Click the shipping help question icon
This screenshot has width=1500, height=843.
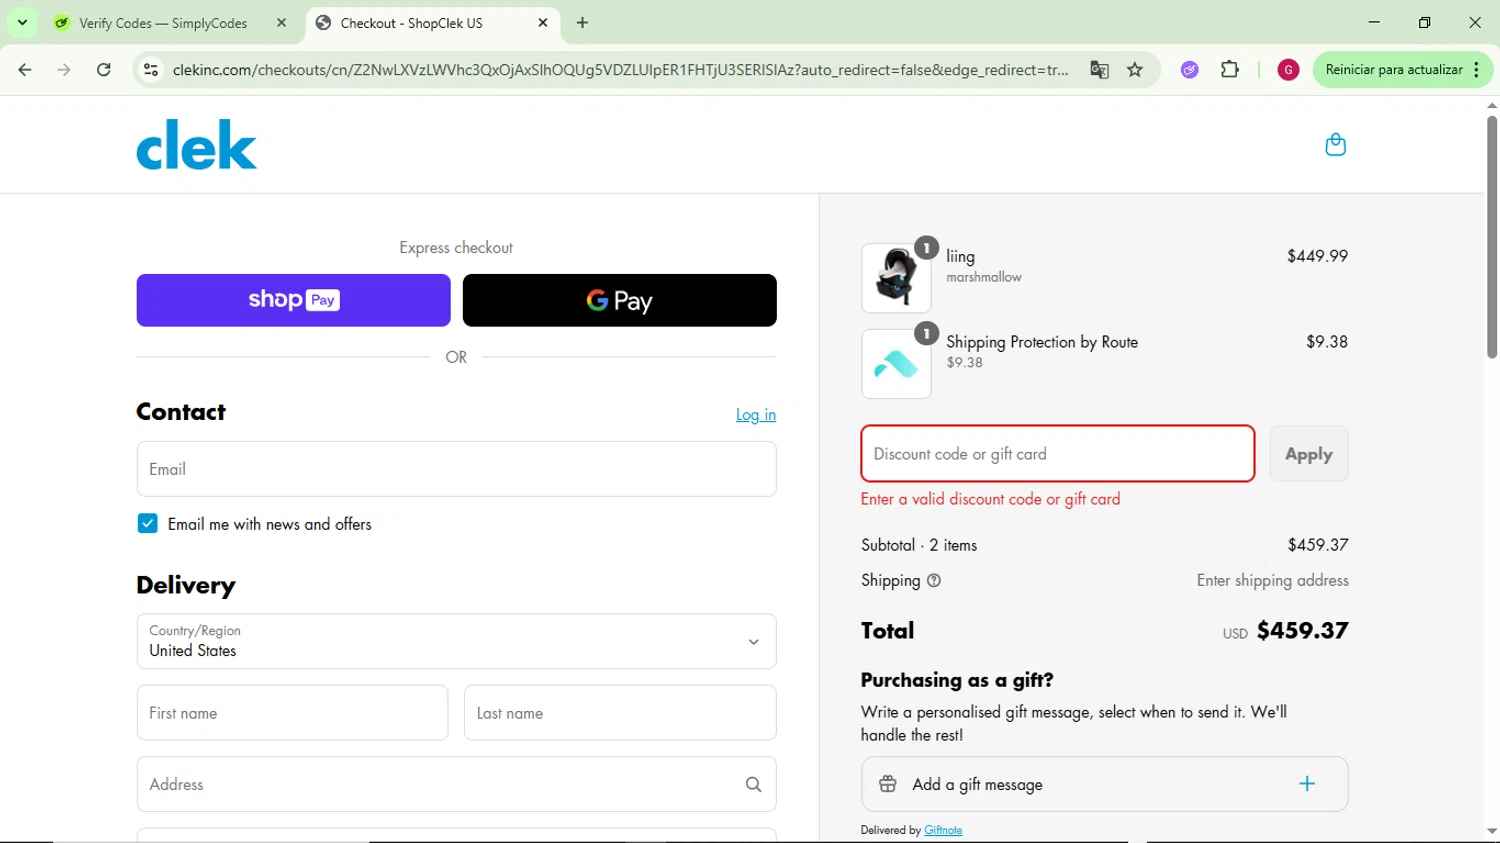(934, 581)
